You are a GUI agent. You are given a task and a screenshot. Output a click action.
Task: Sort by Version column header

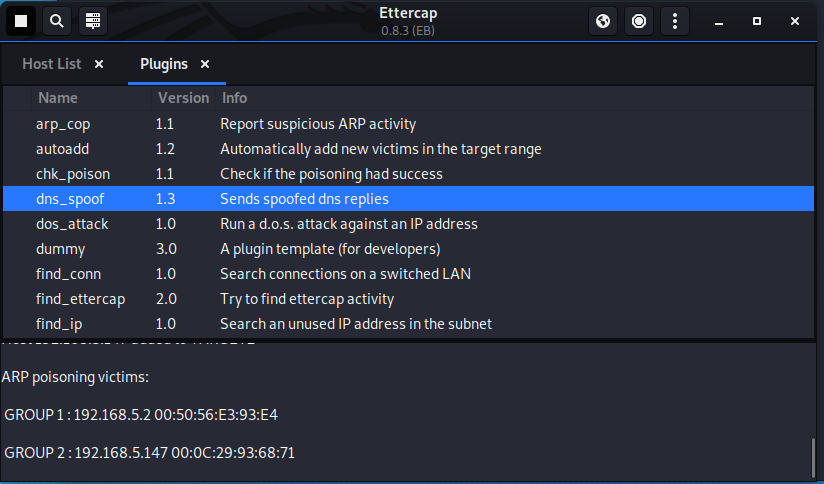pyautogui.click(x=183, y=98)
